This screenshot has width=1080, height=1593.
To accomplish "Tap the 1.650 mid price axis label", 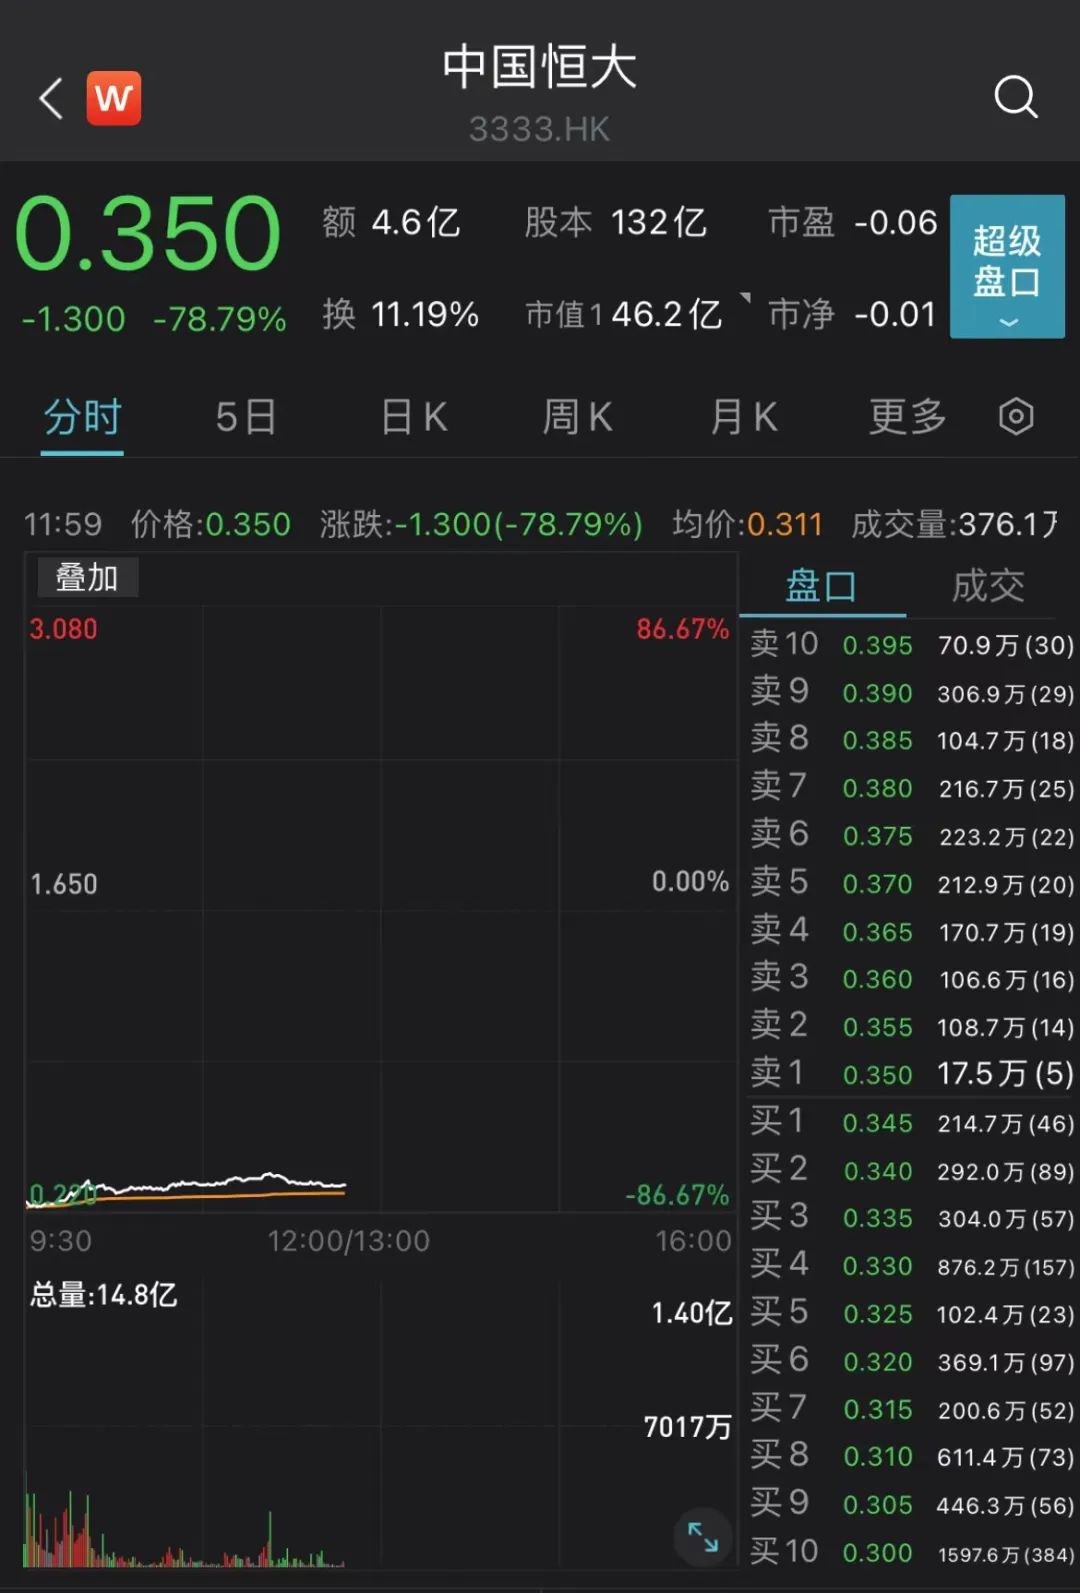I will coord(64,884).
